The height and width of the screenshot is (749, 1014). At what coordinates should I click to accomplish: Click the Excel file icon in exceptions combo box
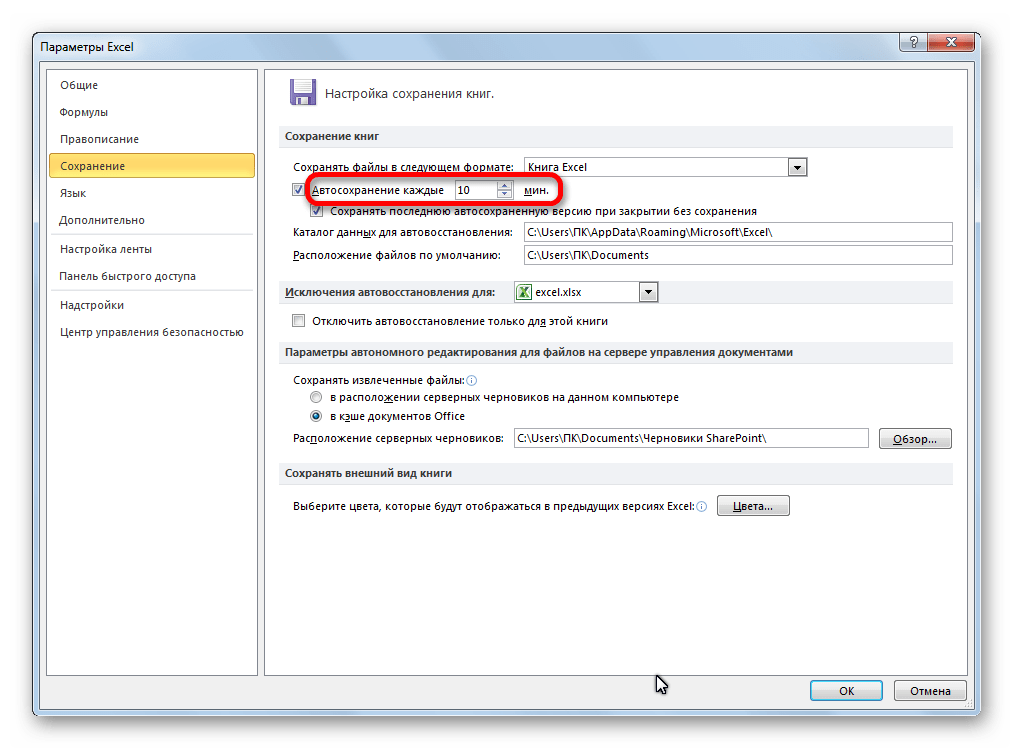(524, 292)
